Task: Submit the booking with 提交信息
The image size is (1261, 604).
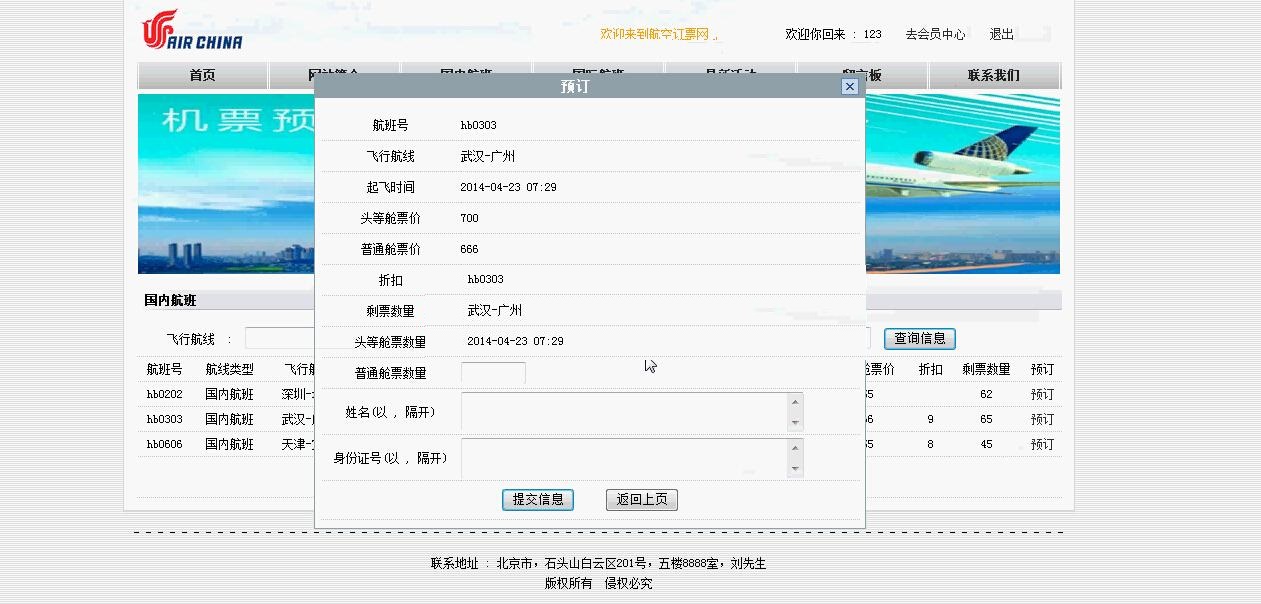Action: 538,500
